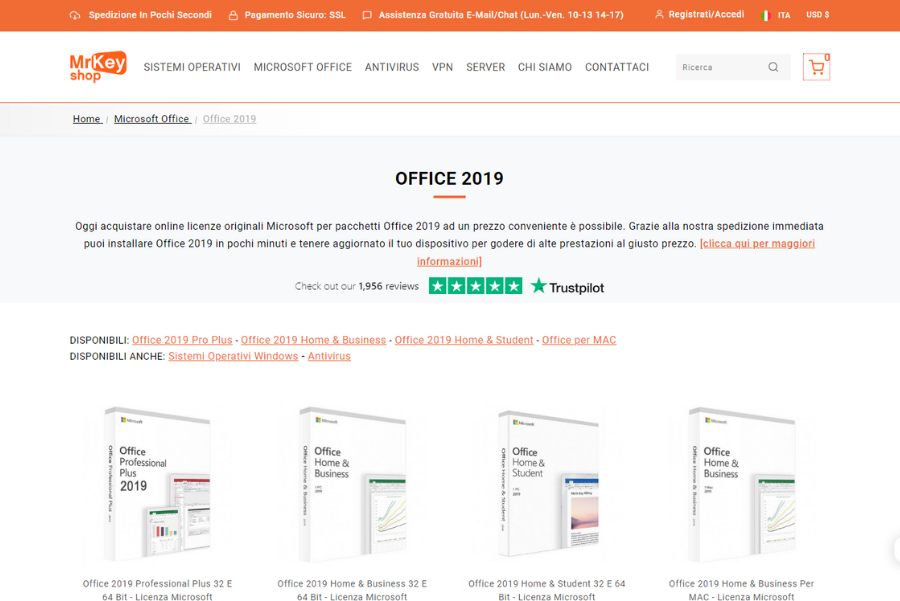Go to Home via the breadcrumb
Viewport: 900px width, 601px height.
(x=86, y=118)
